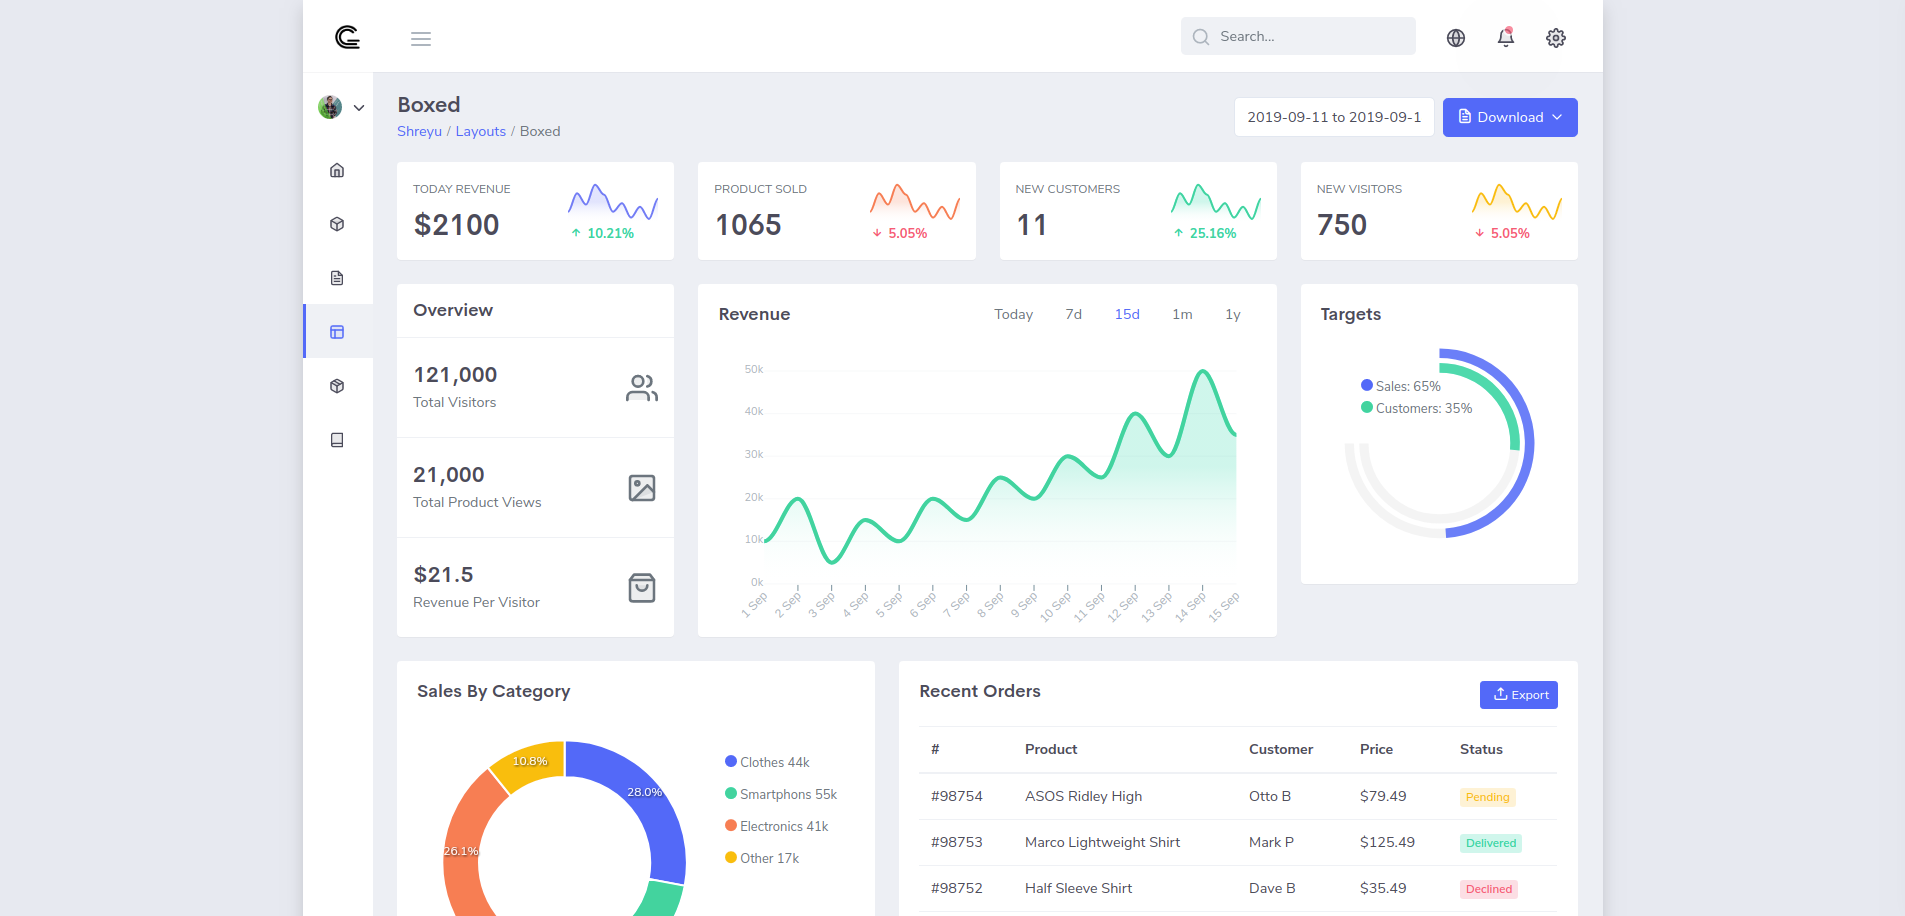Click the Marco Lightweight Shirt product
Viewport: 1905px width, 916px height.
(1103, 842)
